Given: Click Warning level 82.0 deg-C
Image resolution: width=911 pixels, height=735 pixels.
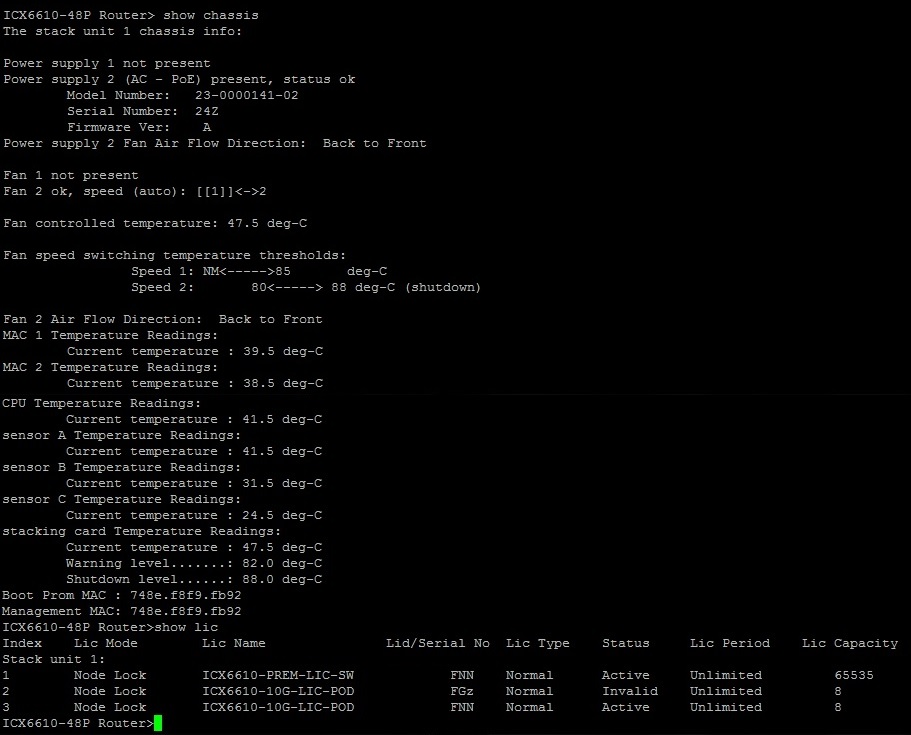Looking at the screenshot, I should tap(193, 564).
